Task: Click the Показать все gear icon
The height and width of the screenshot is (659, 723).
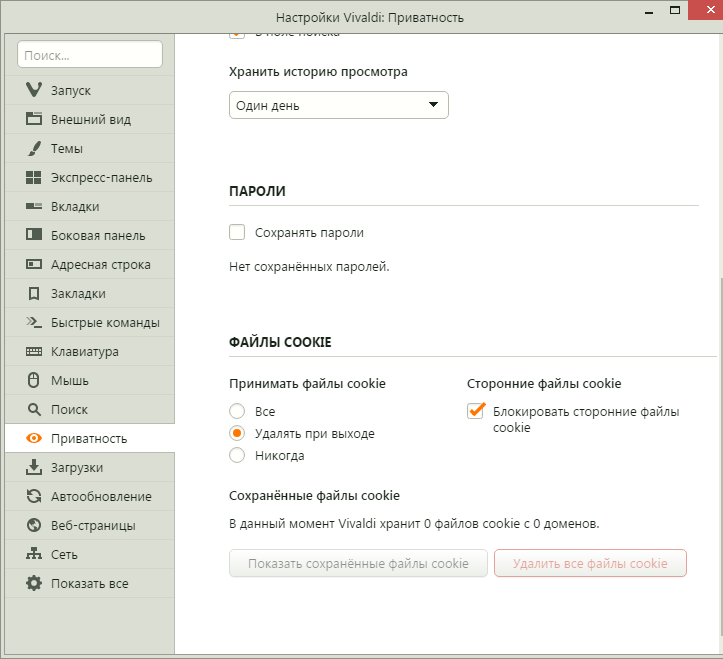Action: tap(34, 584)
